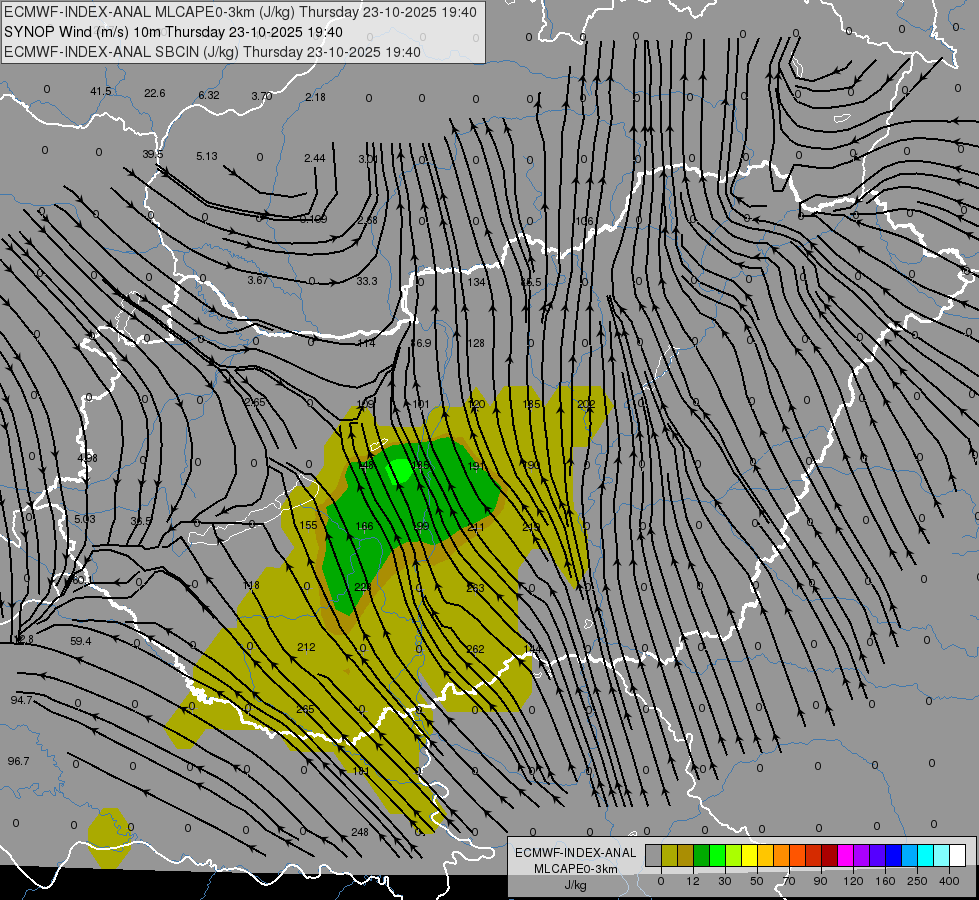Viewport: 979px width, 900px height.
Task: Click the legend tick label 12
Action: click(x=693, y=881)
